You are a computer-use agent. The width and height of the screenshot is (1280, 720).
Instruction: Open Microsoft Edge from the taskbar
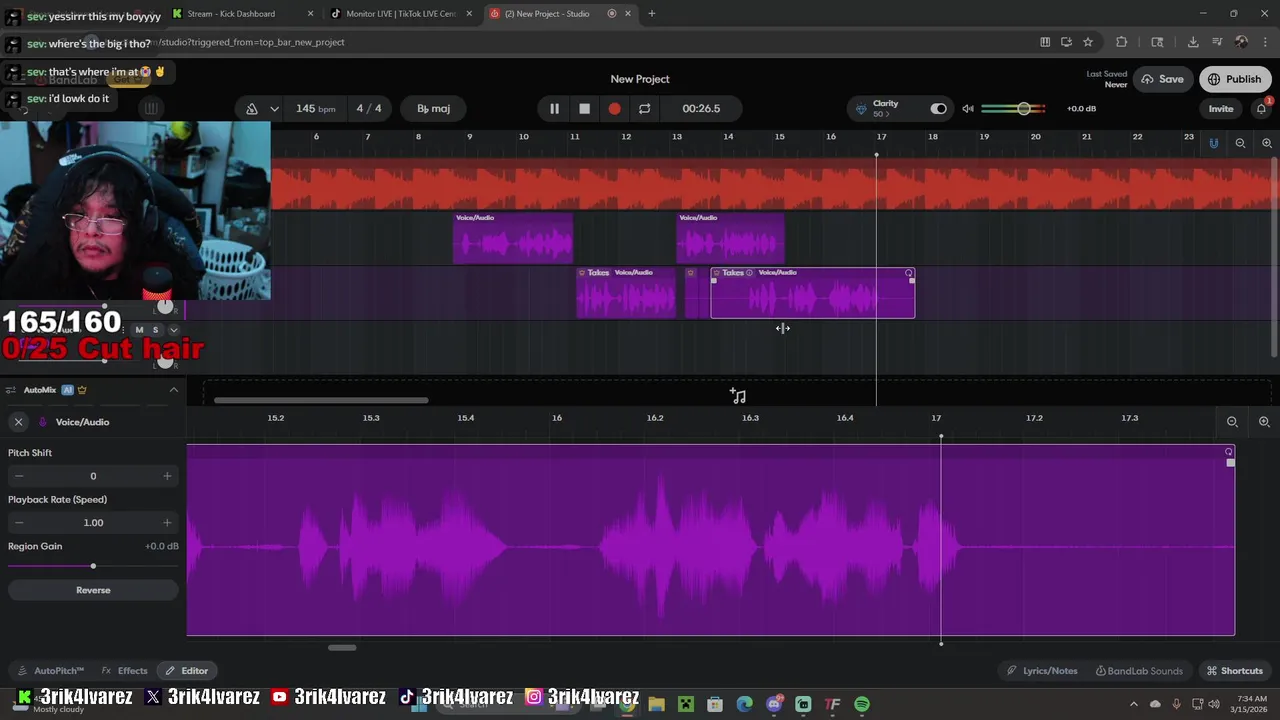point(744,704)
